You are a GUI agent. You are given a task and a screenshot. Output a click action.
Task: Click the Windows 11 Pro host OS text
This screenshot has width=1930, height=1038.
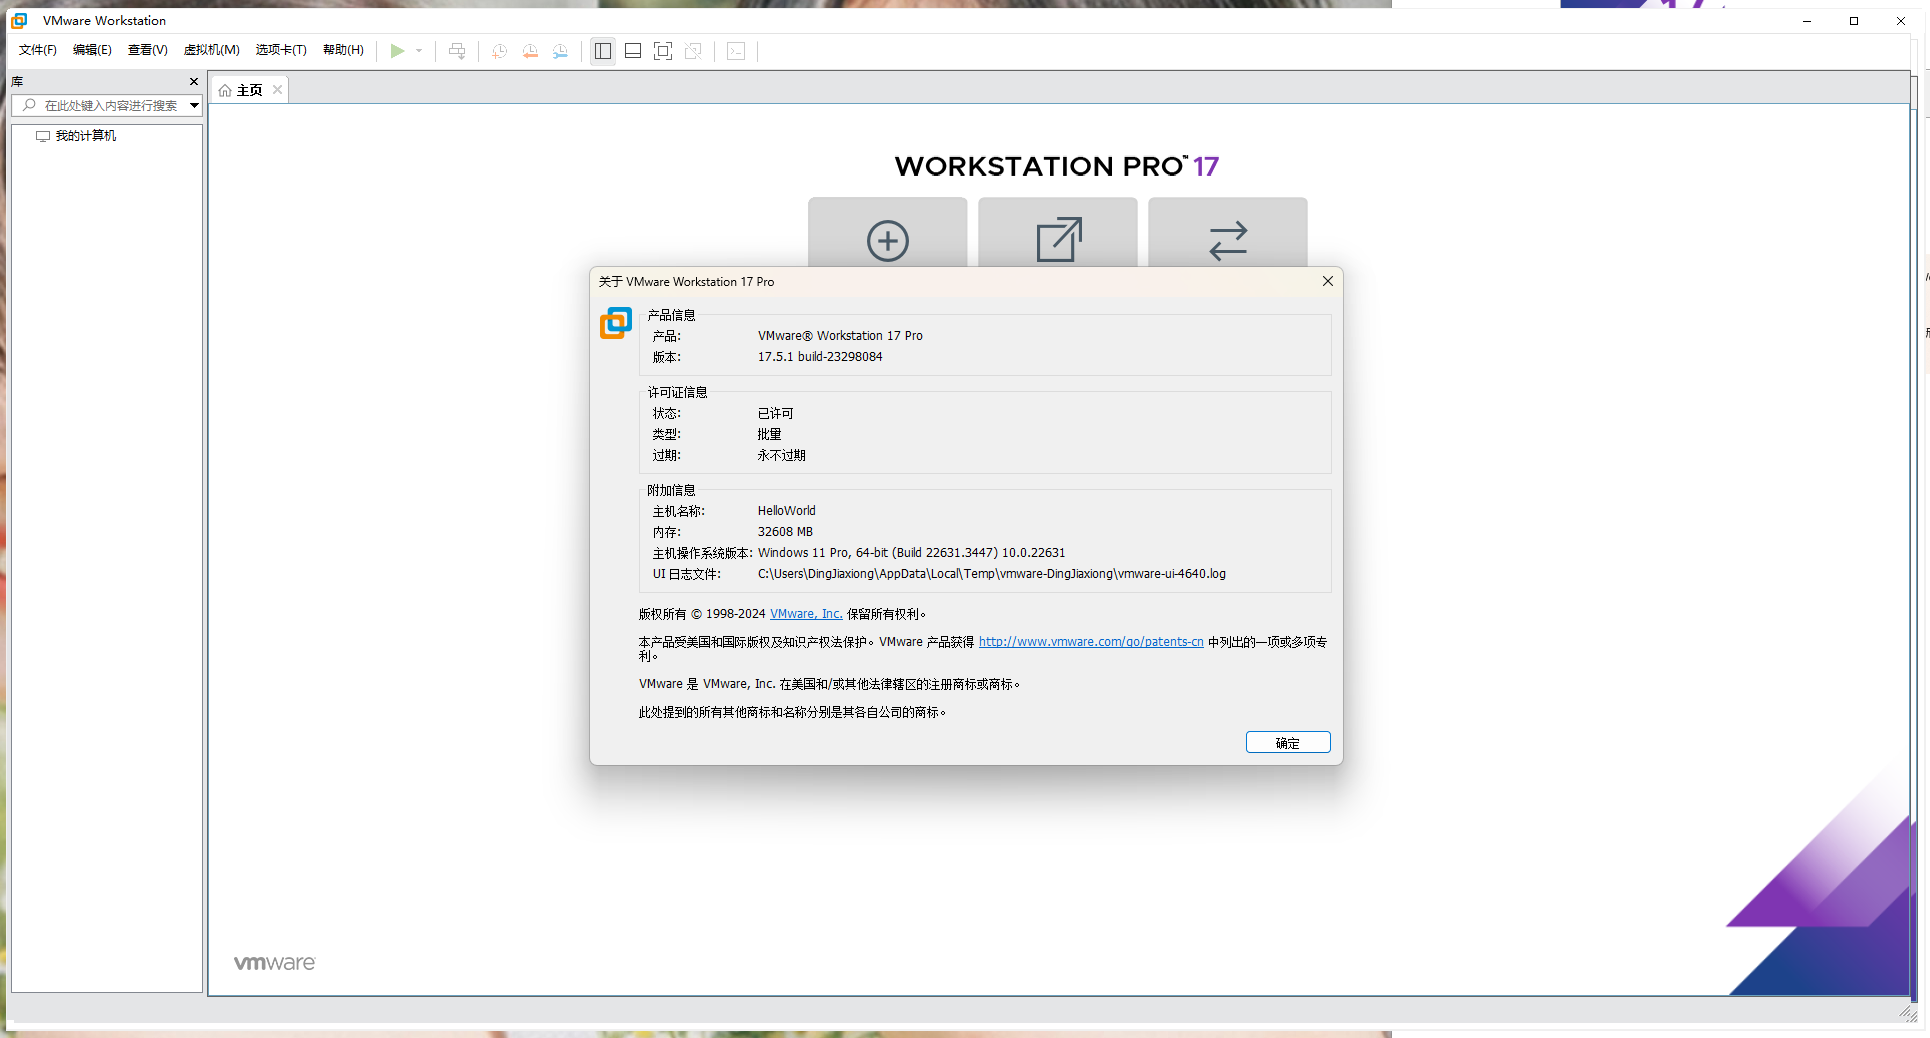(912, 553)
